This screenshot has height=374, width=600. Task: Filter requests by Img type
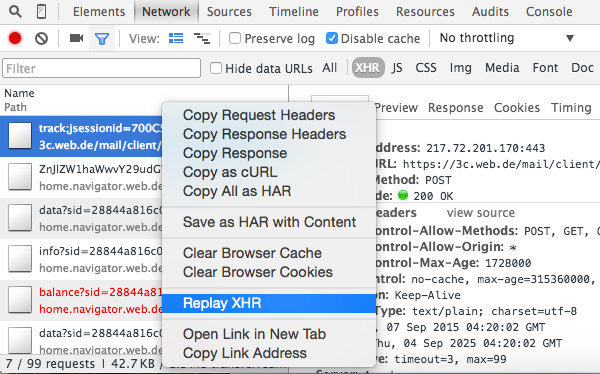pyautogui.click(x=460, y=68)
